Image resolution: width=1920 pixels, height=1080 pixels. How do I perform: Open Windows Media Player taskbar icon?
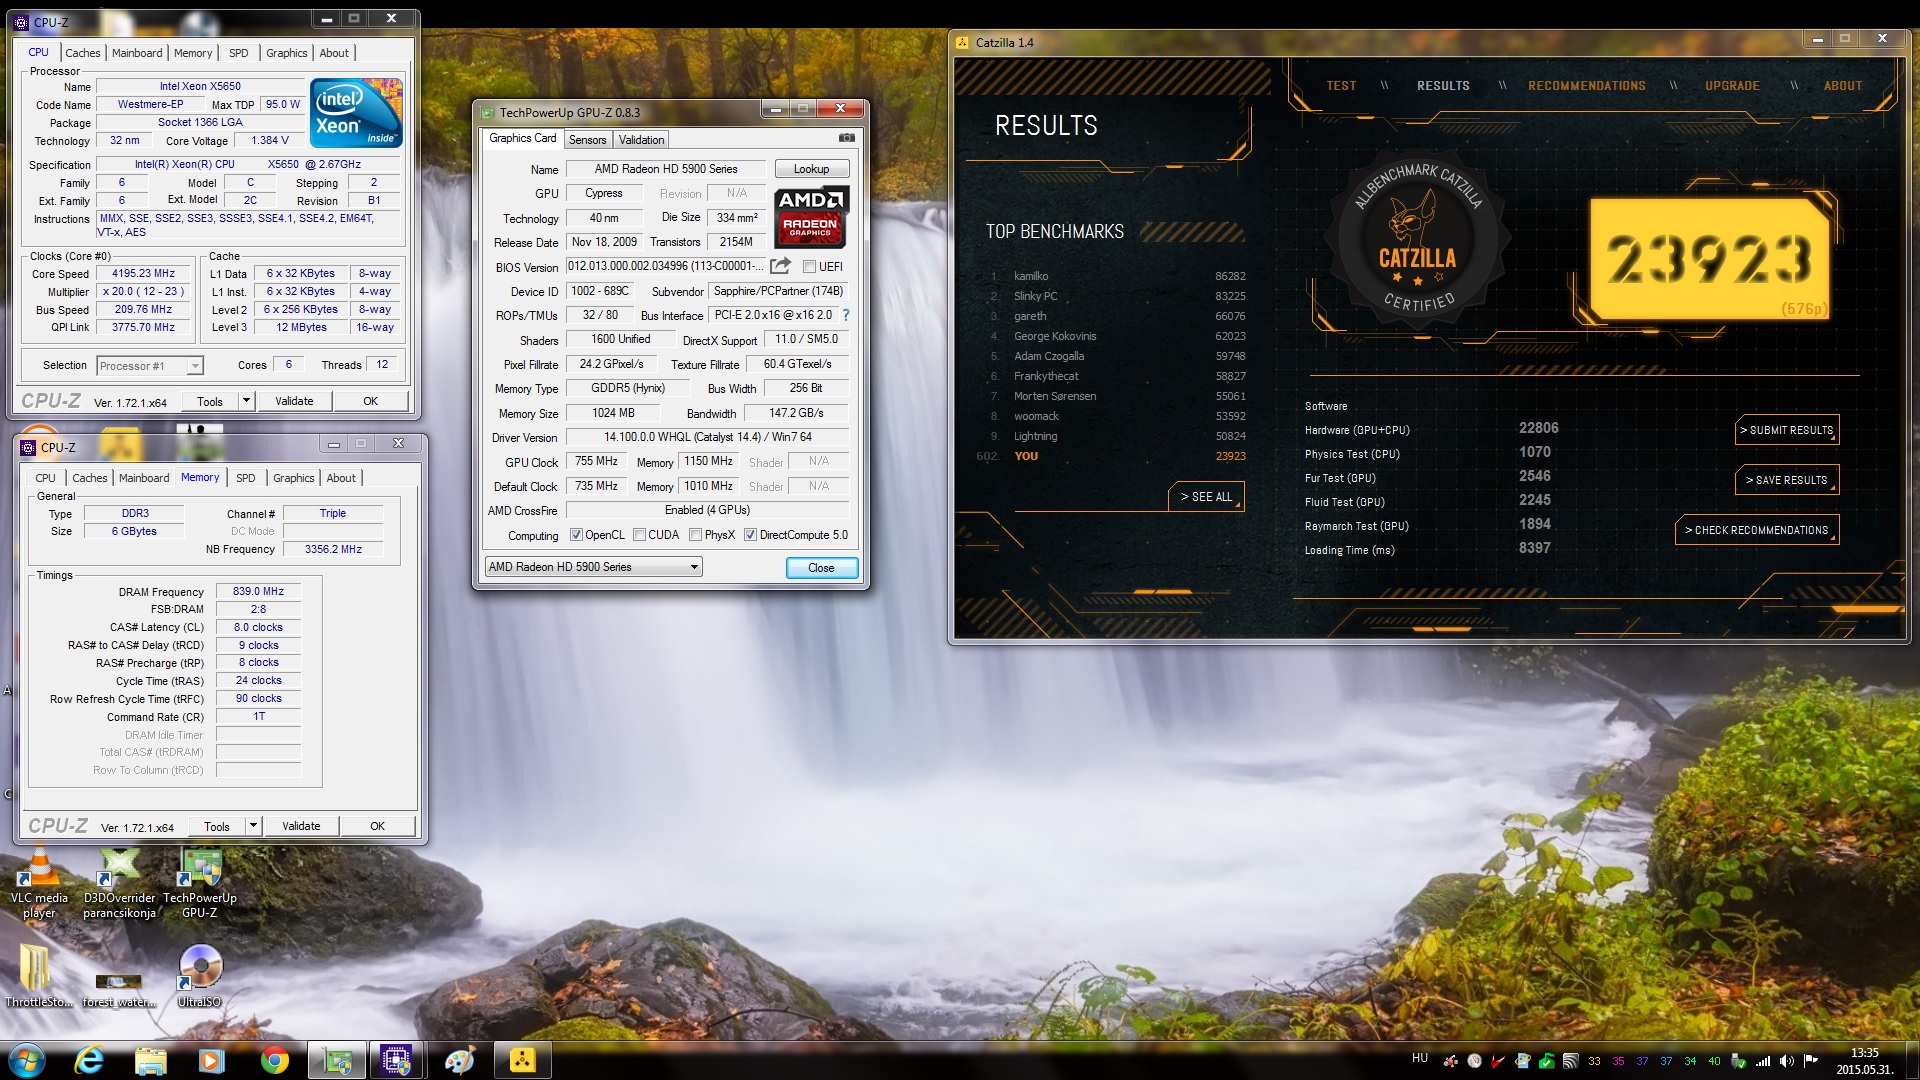coord(211,1060)
